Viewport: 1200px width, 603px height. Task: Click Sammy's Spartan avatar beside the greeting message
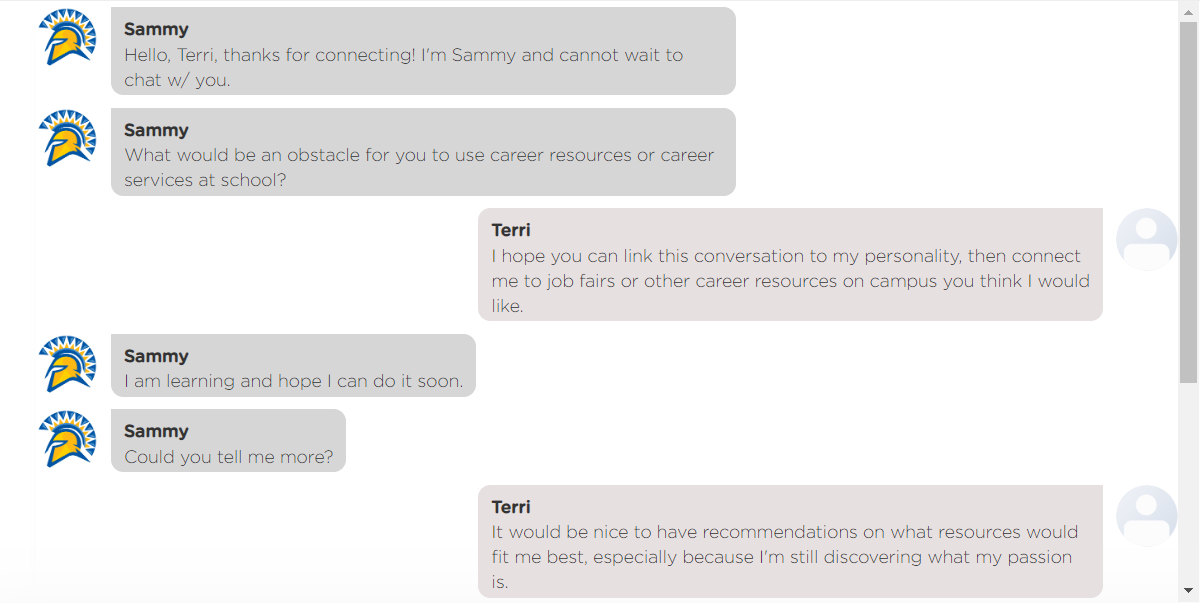click(67, 37)
